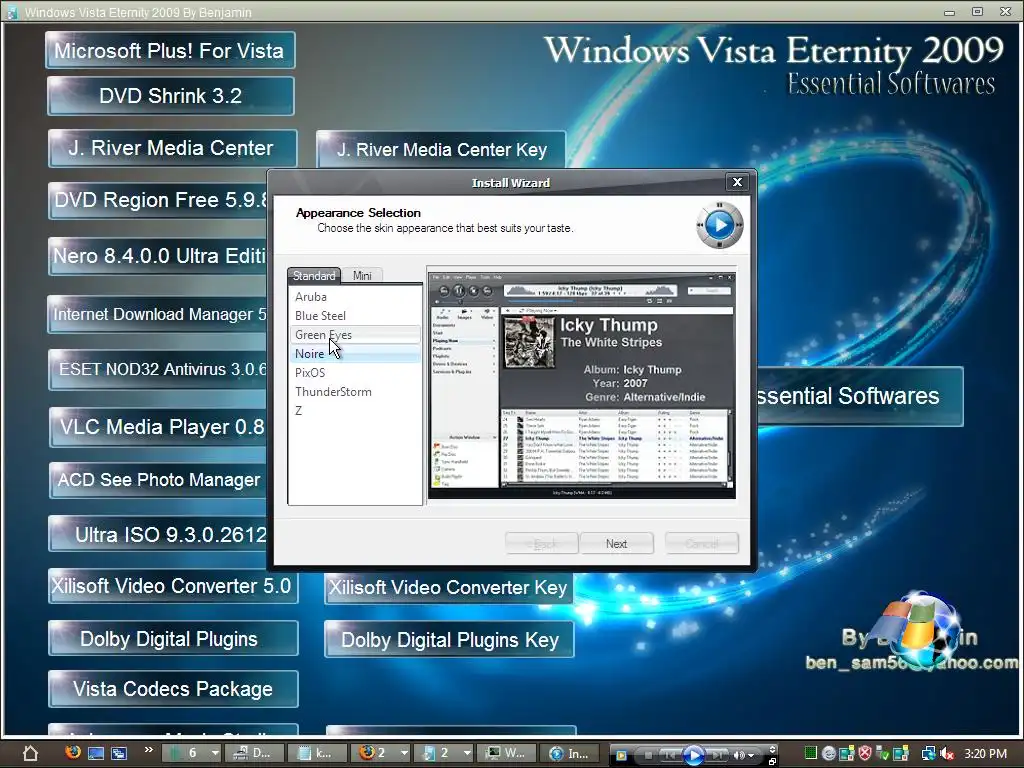Click the show desktop quick launch icon
Viewport: 1024px width, 768px height.
click(96, 753)
